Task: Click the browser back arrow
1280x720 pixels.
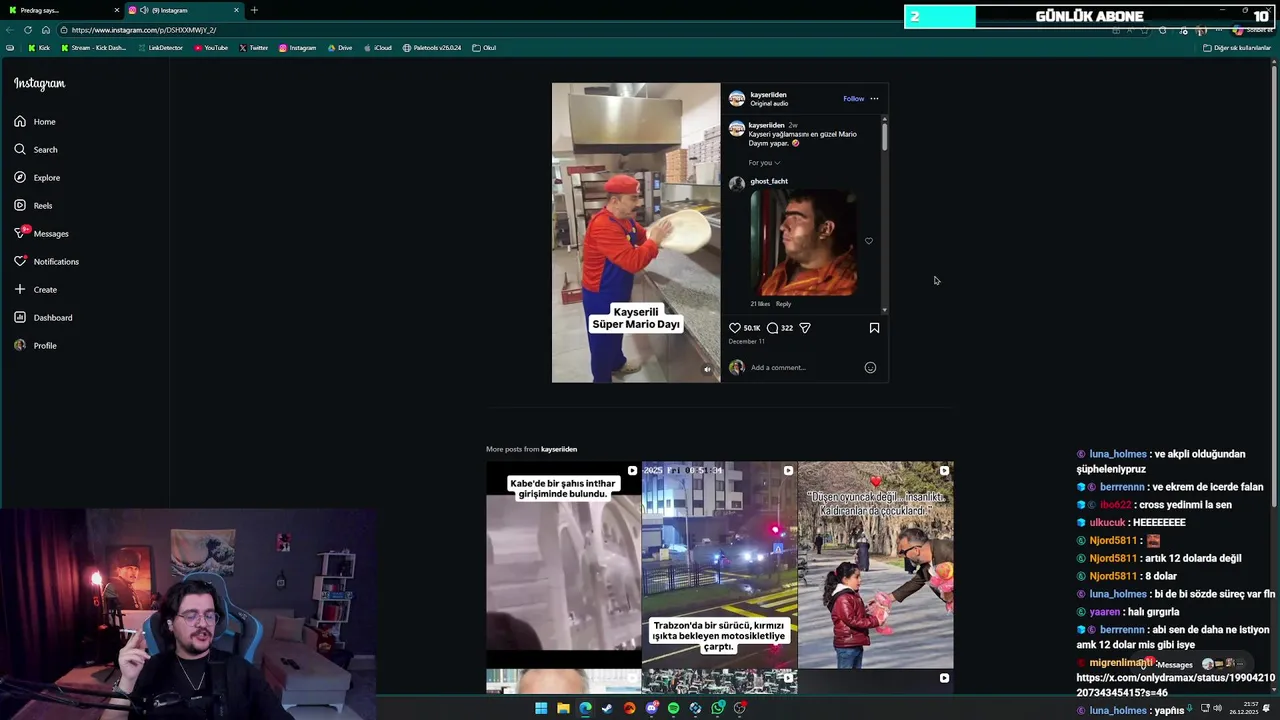Action: [x=10, y=30]
